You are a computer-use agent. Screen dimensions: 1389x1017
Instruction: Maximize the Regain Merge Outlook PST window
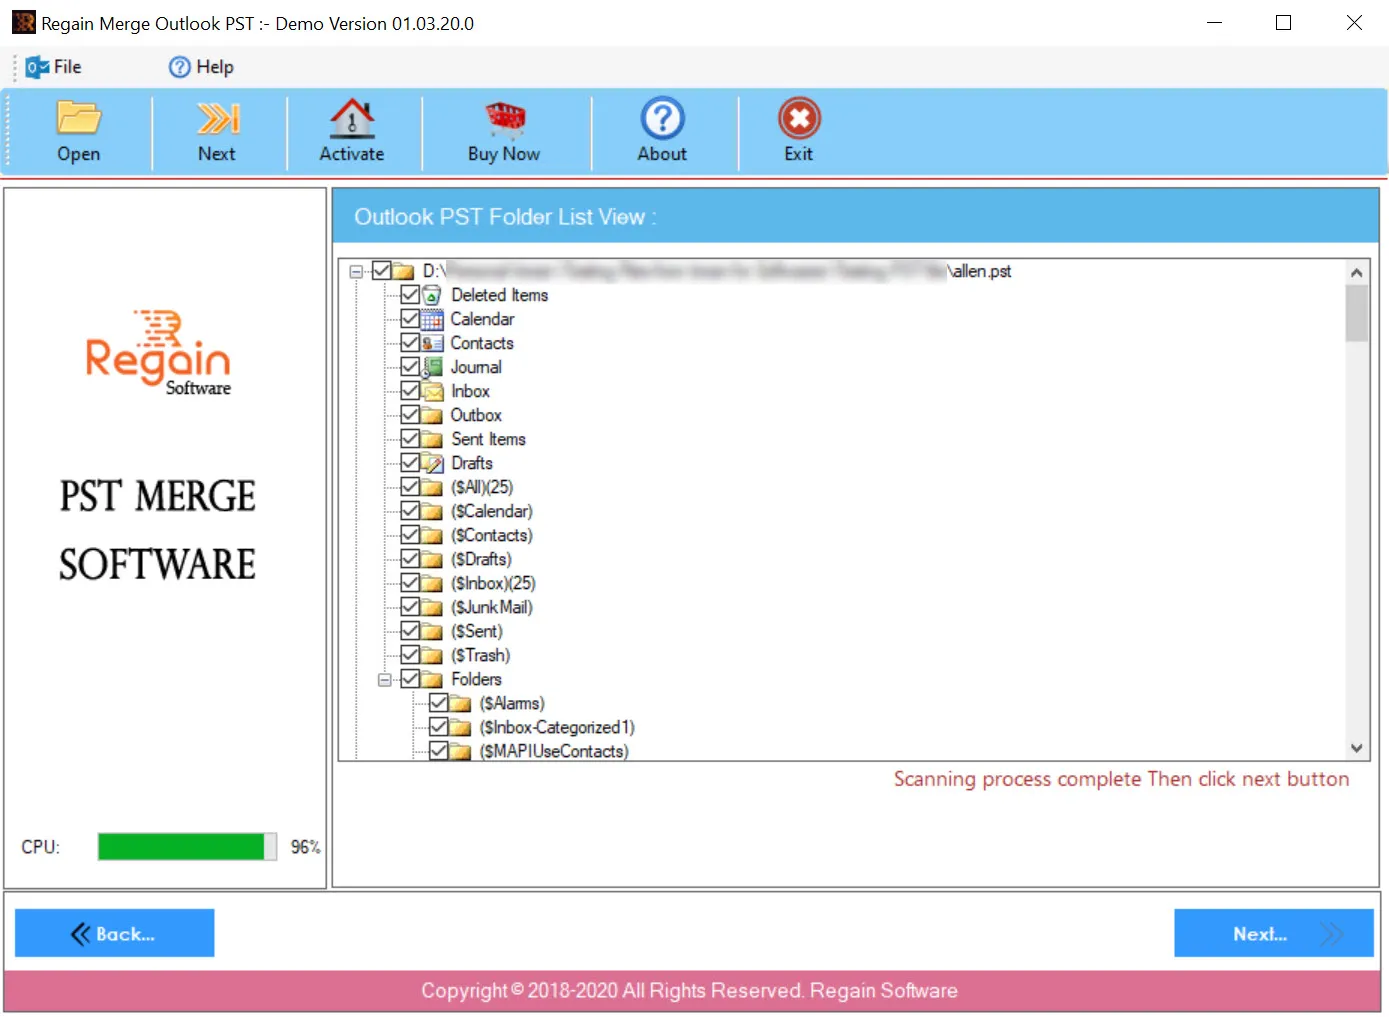pyautogui.click(x=1284, y=22)
